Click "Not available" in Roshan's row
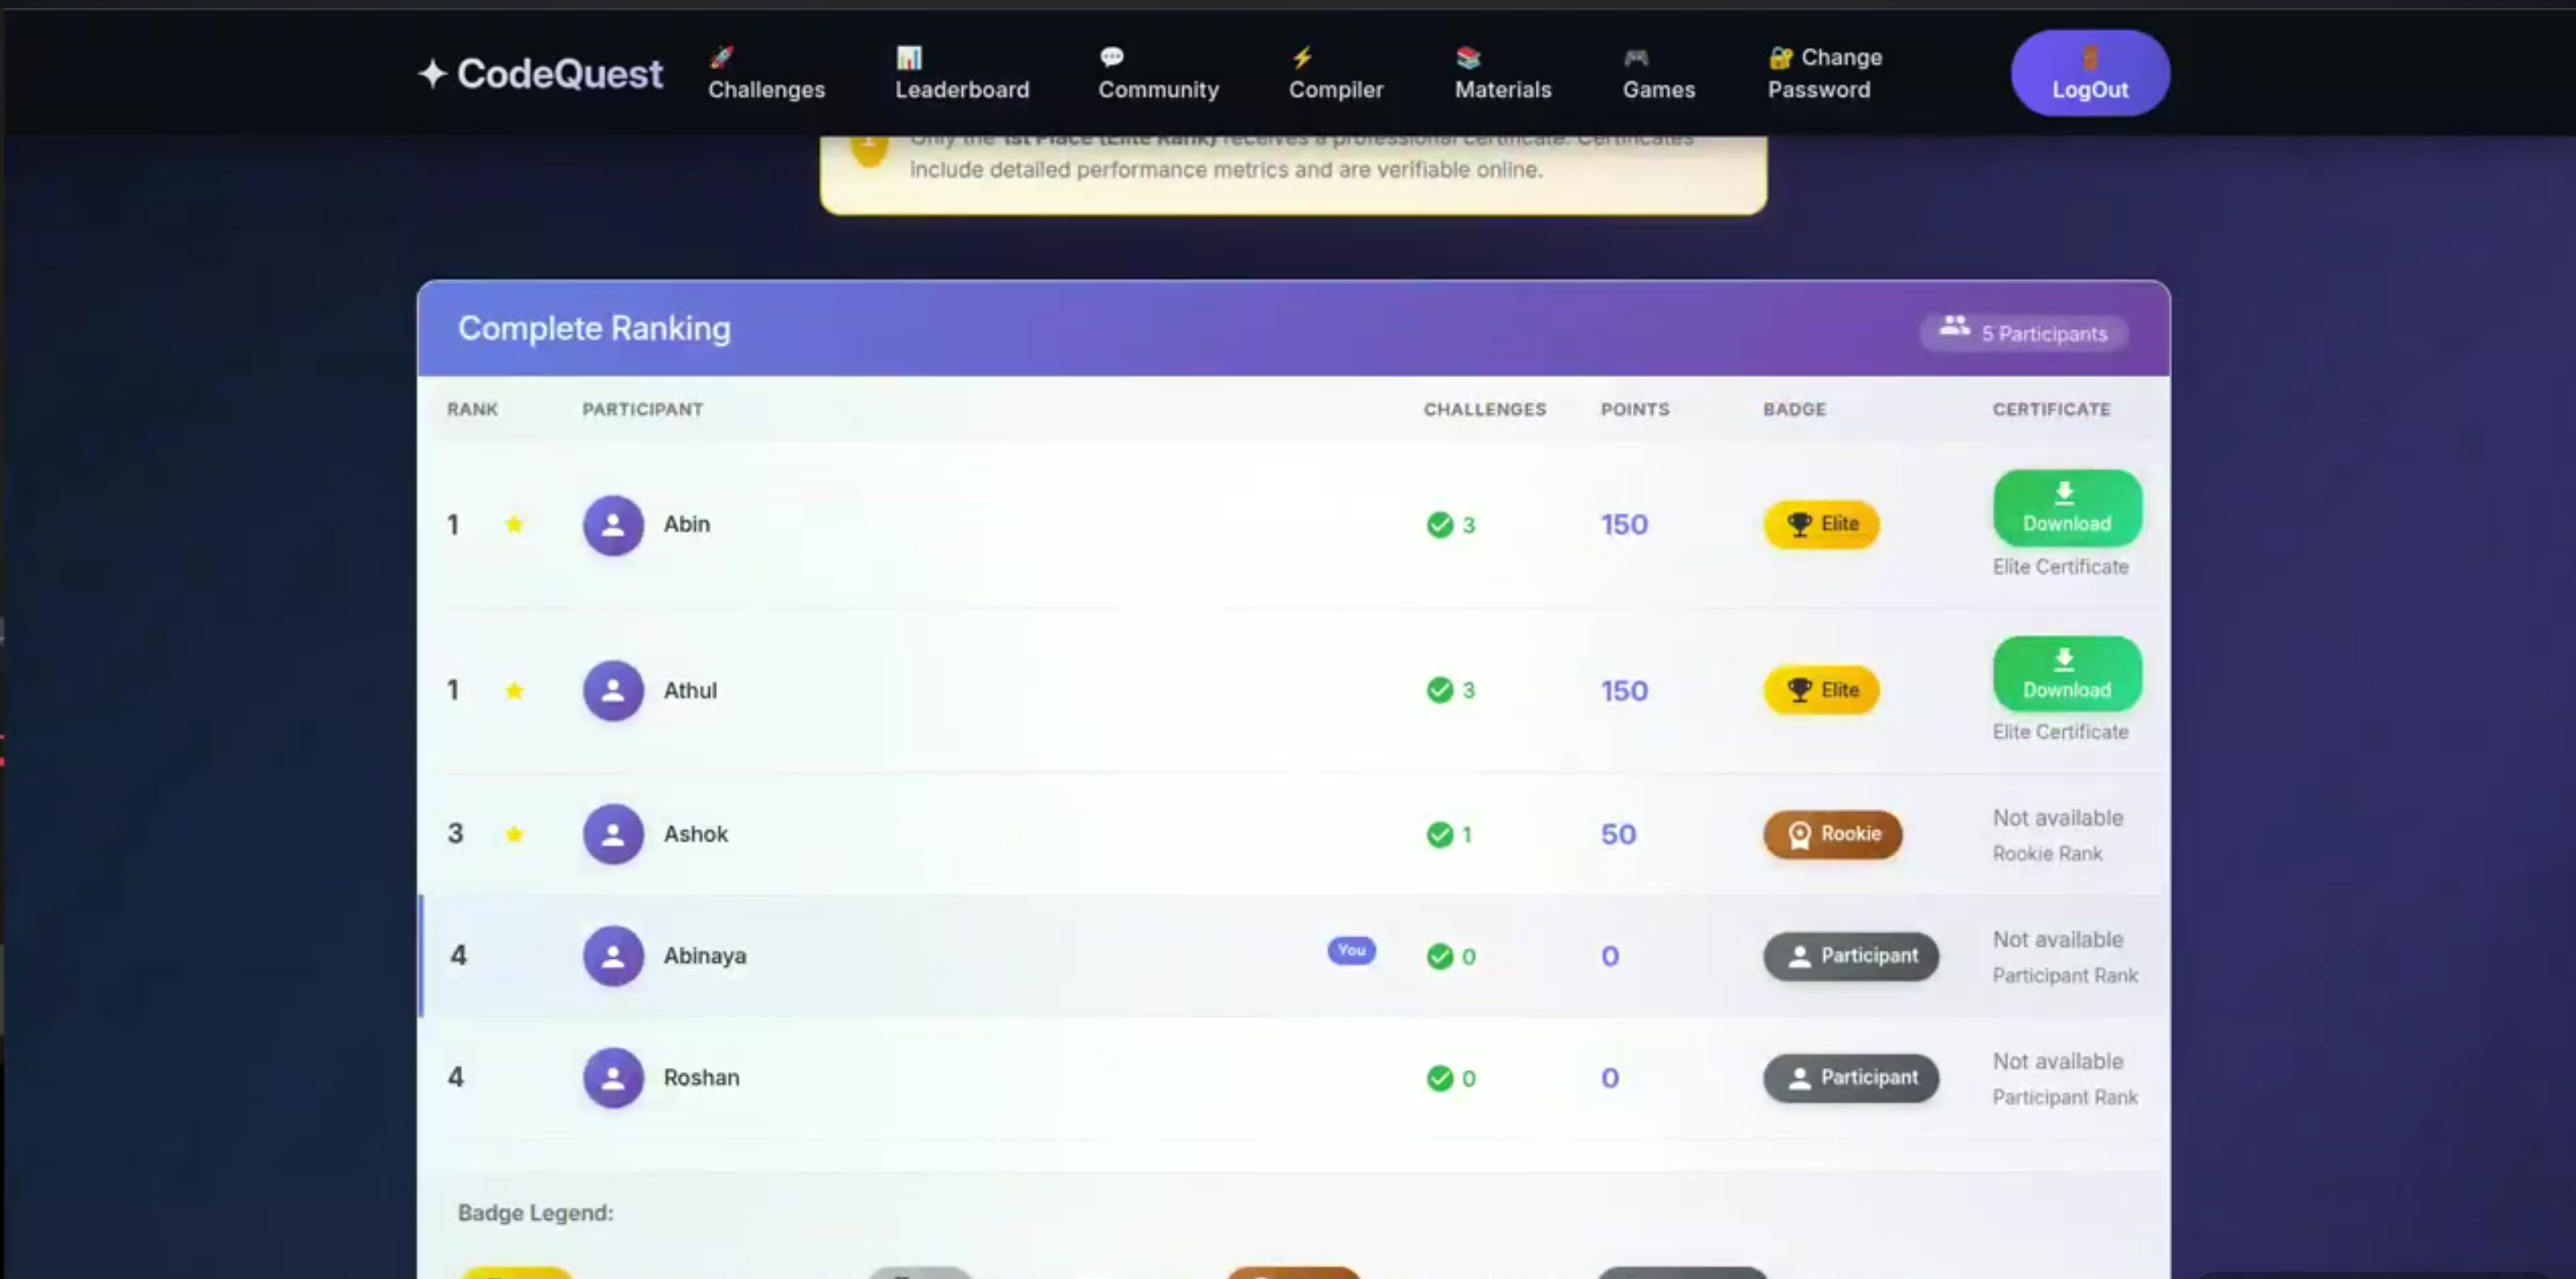Viewport: 2576px width, 1279px height. pos(2057,1061)
